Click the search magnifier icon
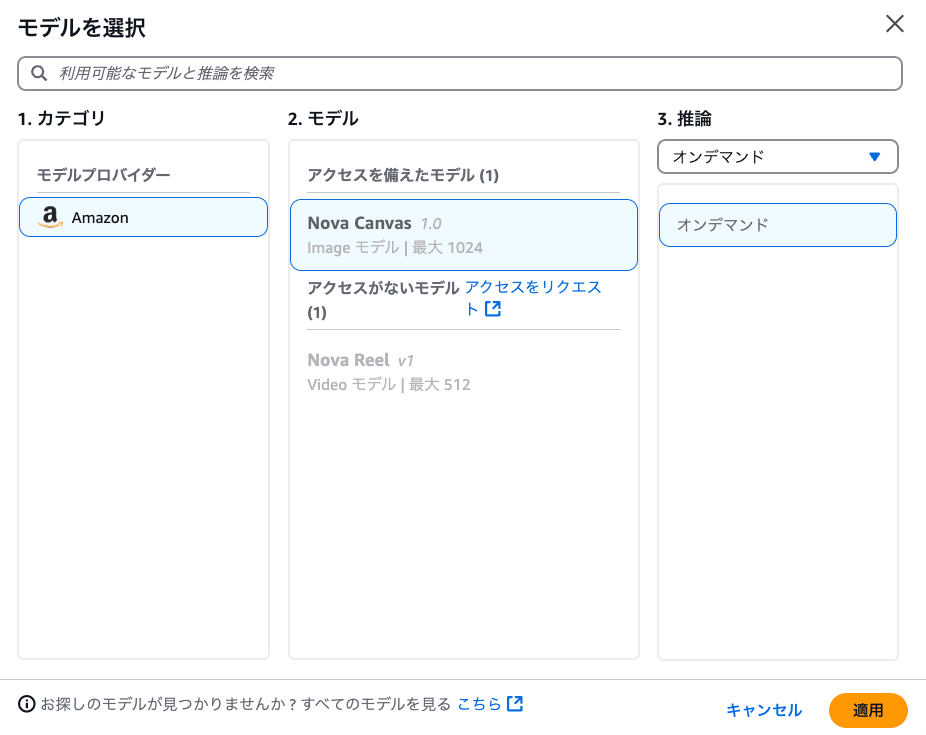The image size is (926, 735). [x=39, y=73]
